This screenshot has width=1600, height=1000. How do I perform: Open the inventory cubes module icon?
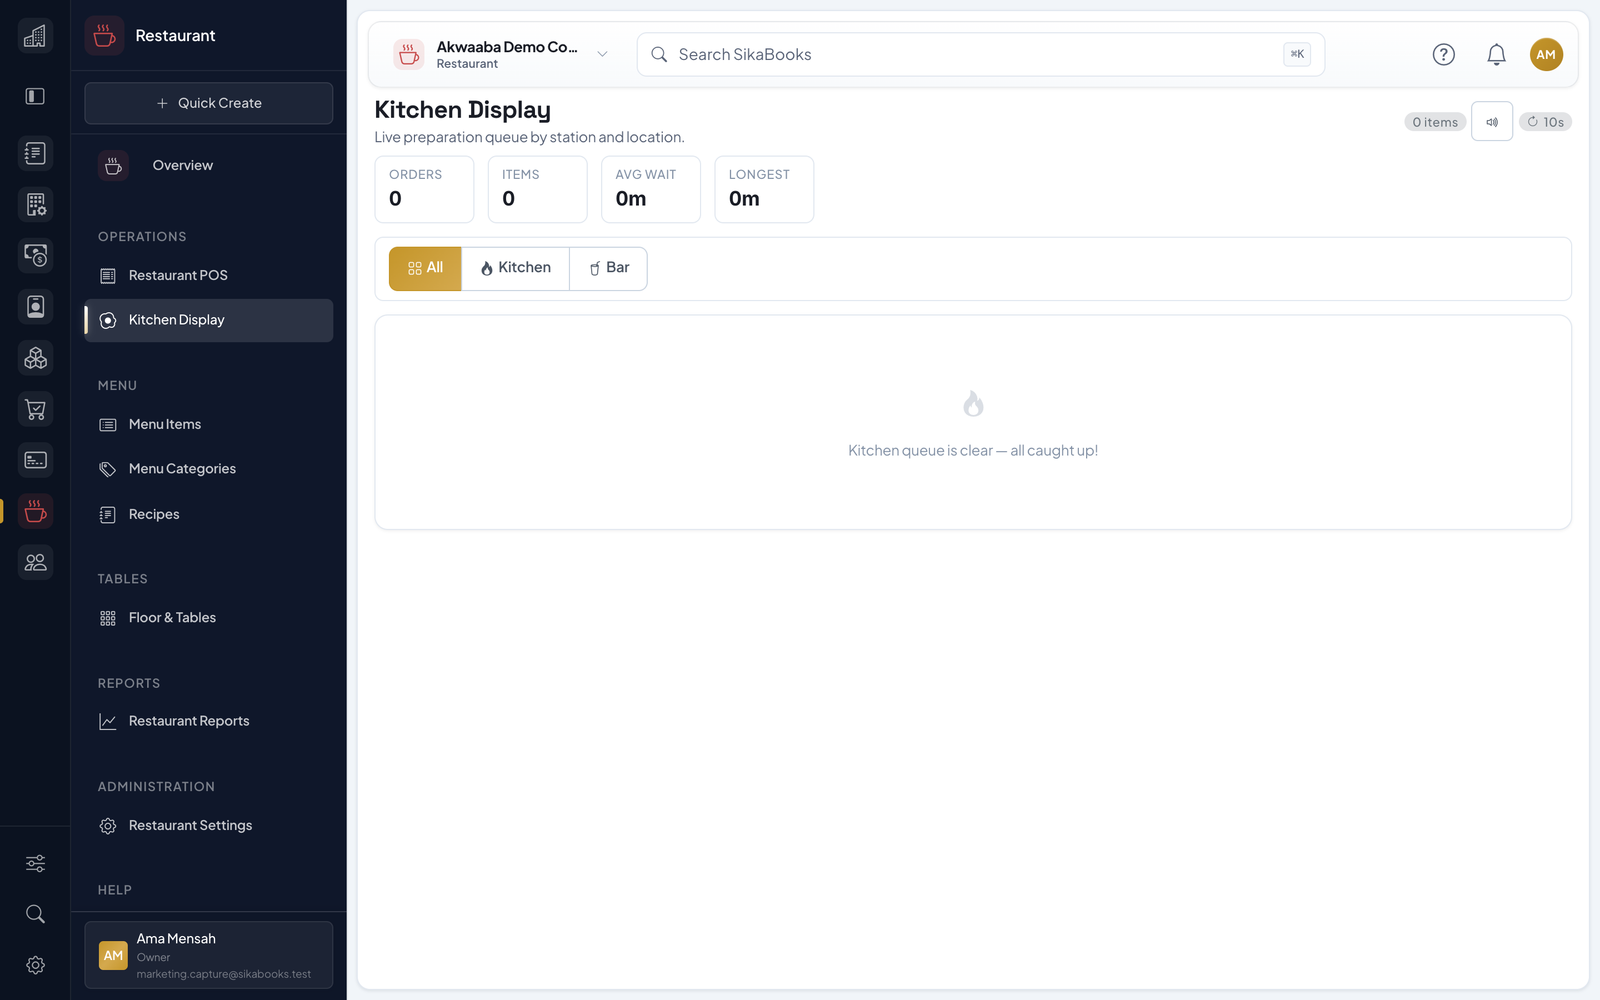[35, 358]
